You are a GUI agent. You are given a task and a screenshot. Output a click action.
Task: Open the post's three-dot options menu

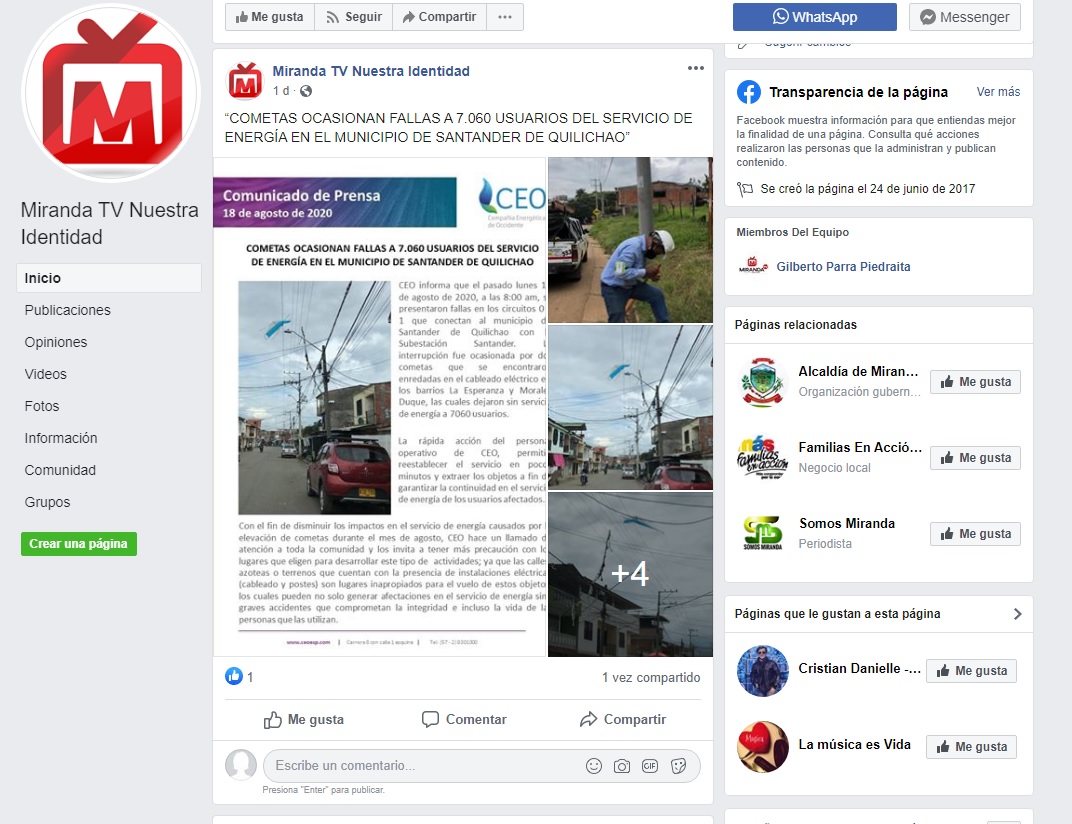tap(695, 68)
